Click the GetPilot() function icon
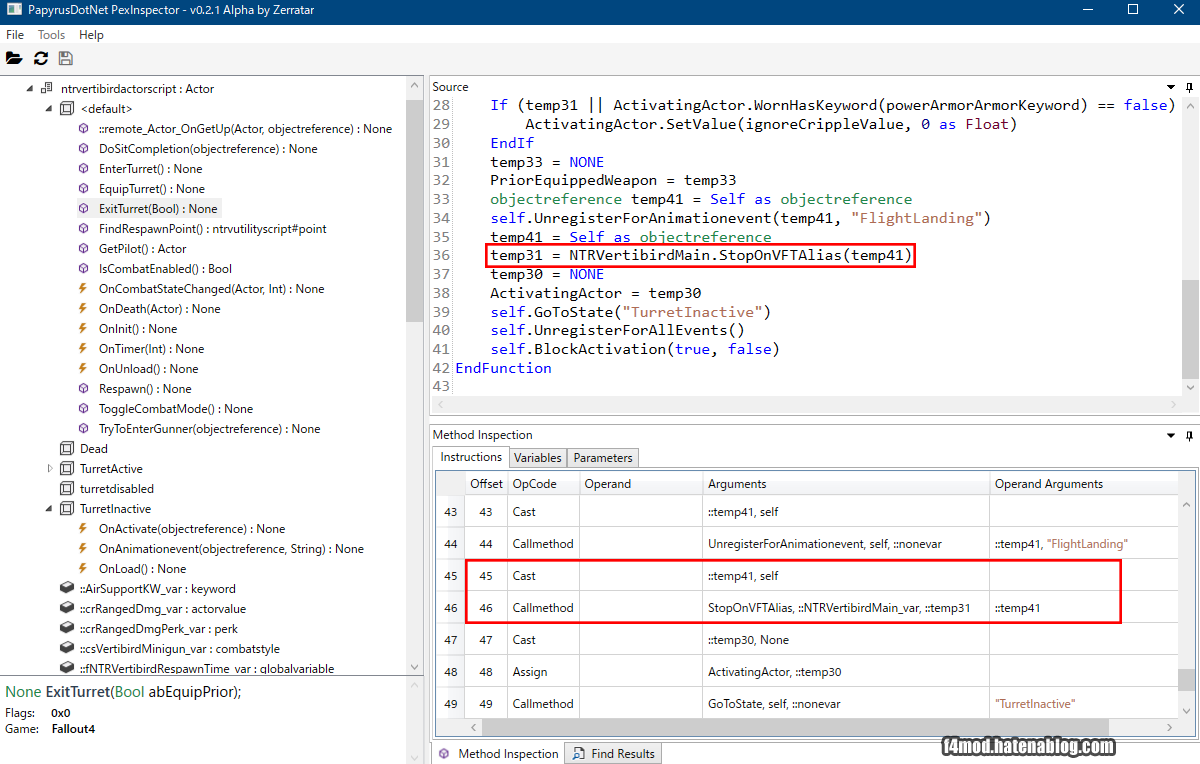This screenshot has height=764, width=1200. coord(85,249)
